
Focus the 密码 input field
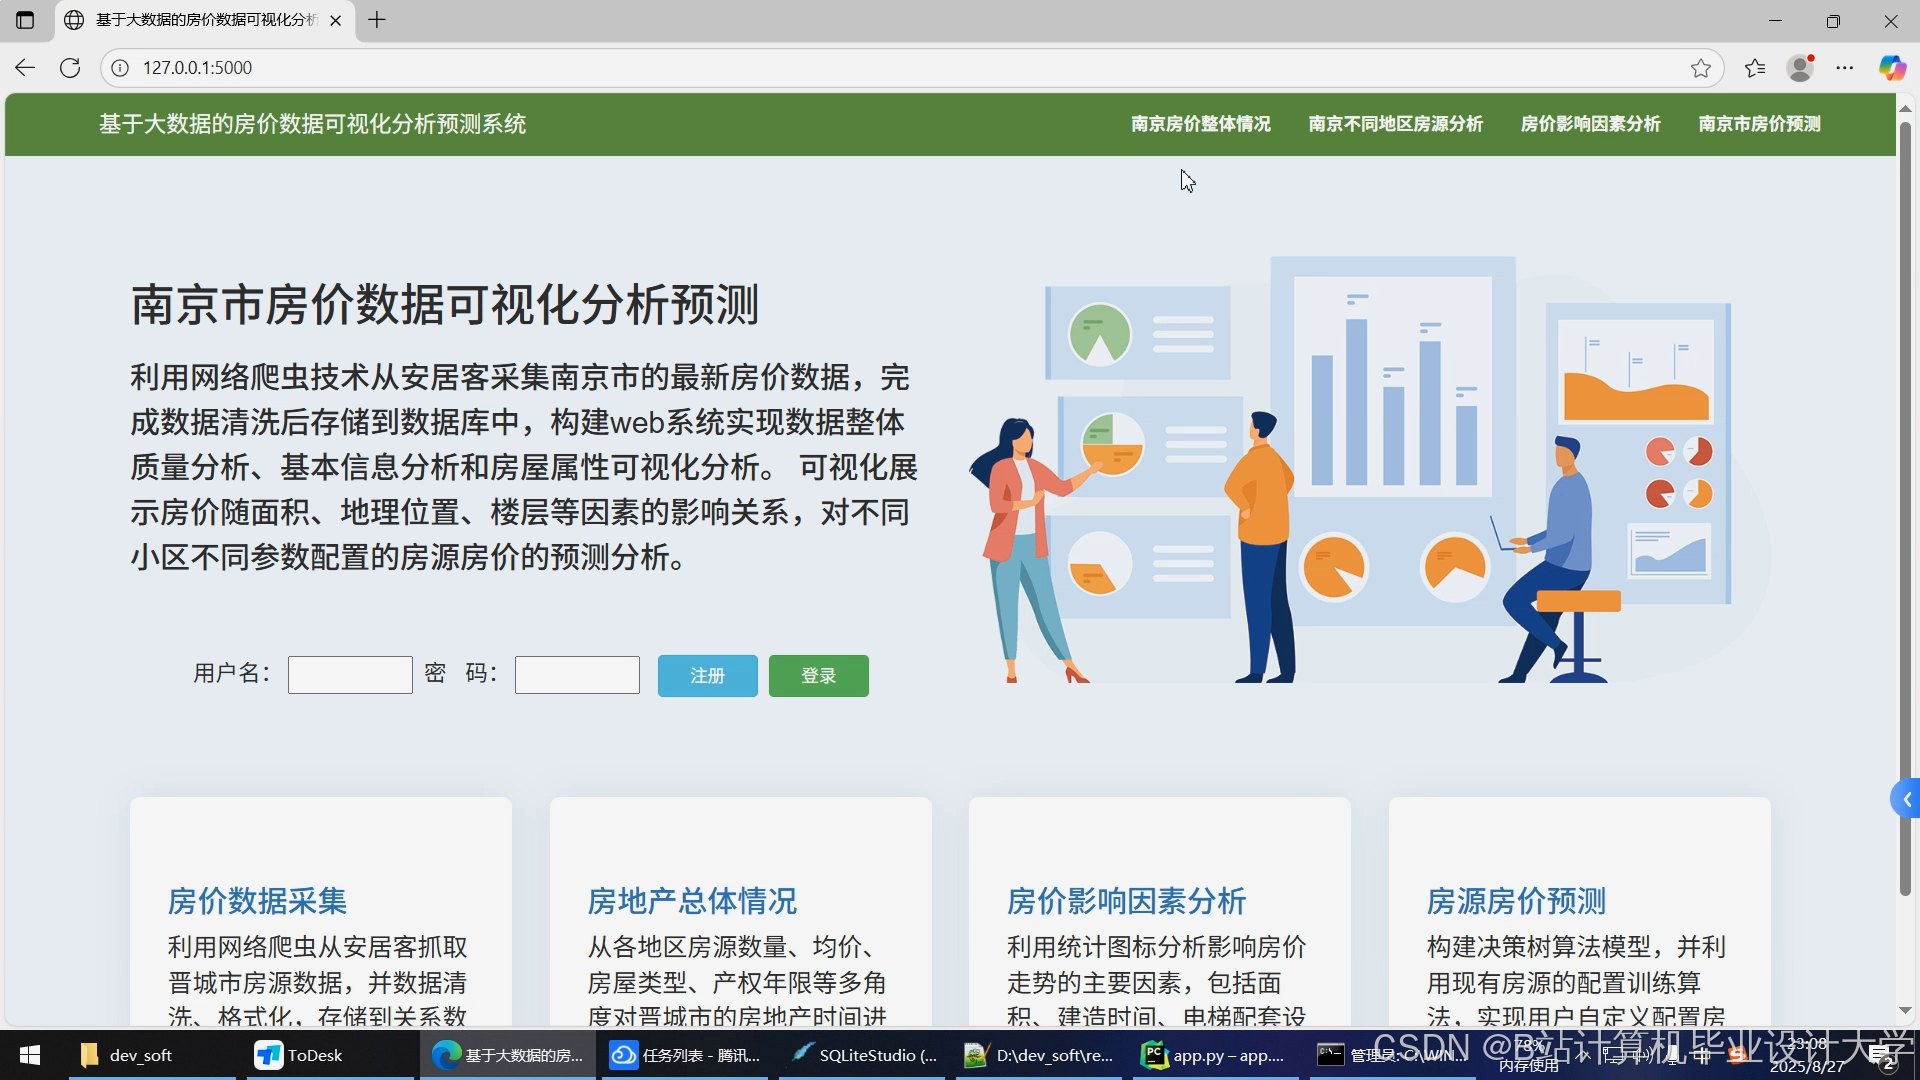tap(577, 675)
